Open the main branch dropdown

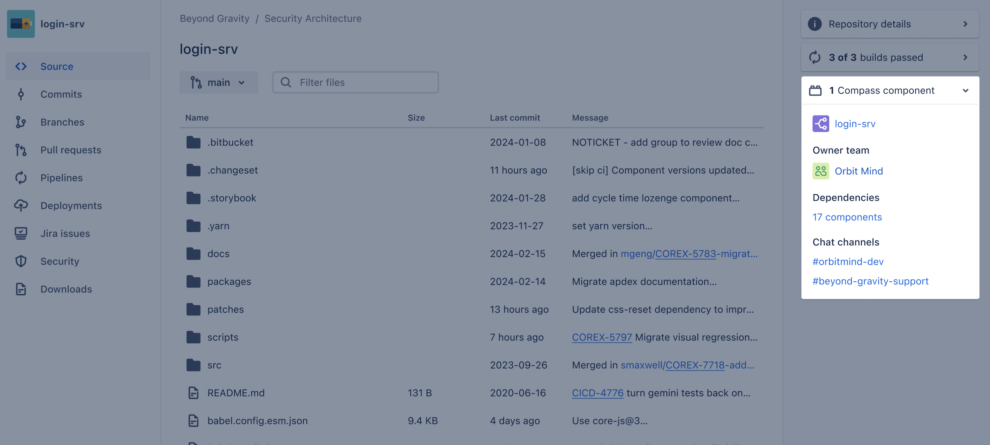click(x=218, y=82)
